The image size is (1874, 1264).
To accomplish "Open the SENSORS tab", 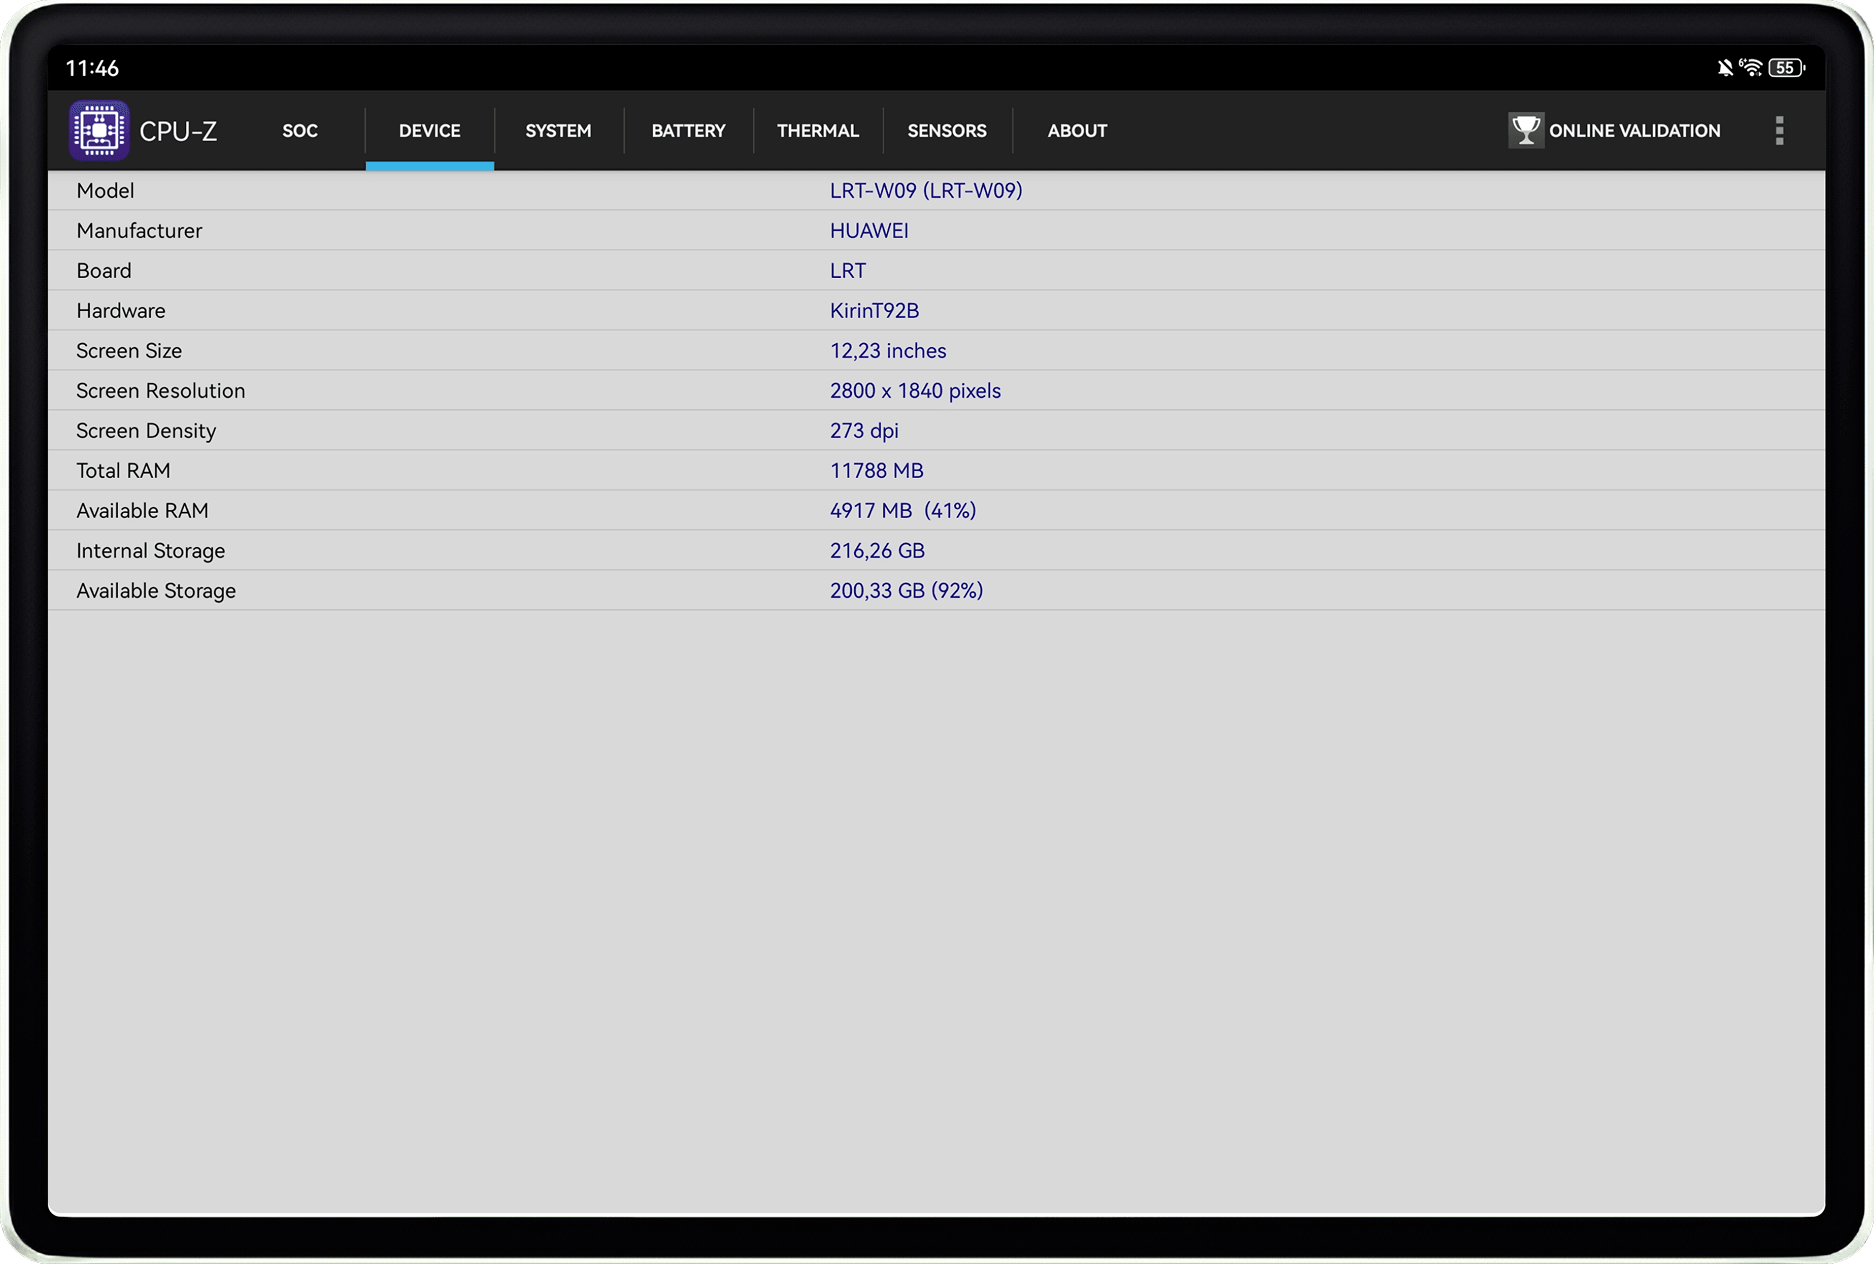I will 947,131.
